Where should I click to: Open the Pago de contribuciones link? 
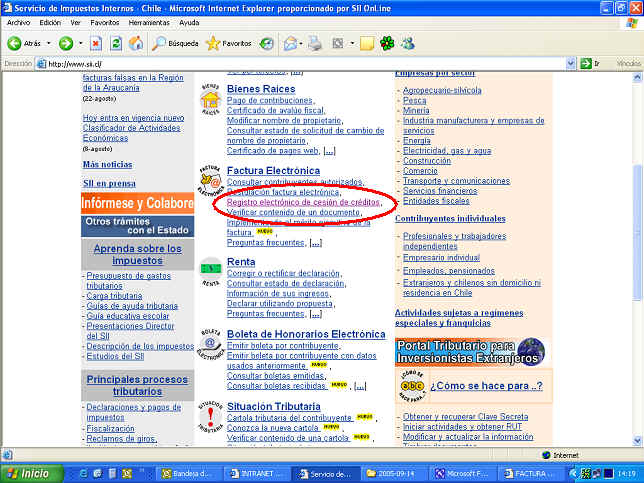pos(270,100)
